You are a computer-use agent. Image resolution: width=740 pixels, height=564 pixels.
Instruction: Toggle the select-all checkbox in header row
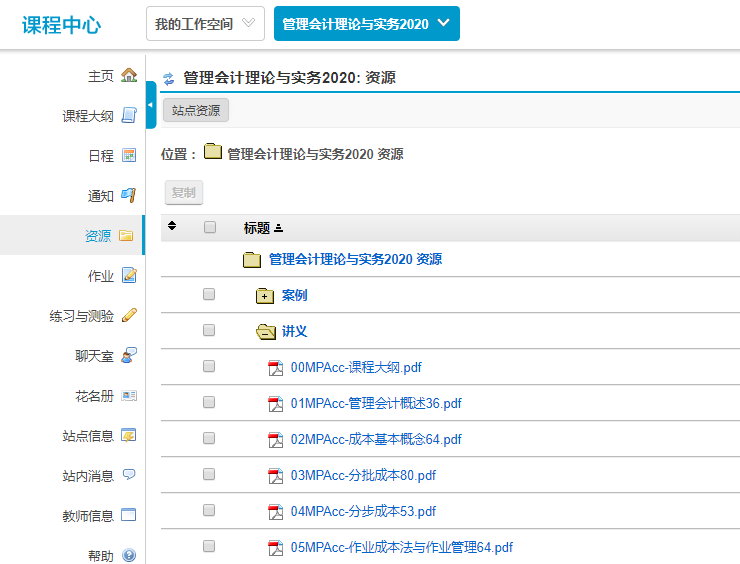(x=209, y=227)
